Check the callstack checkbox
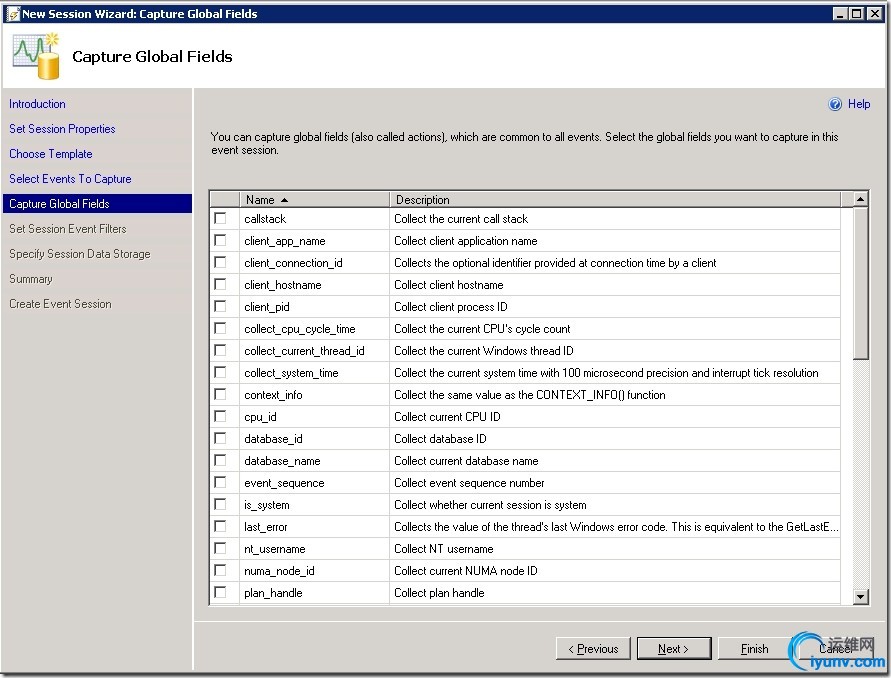Image resolution: width=891 pixels, height=678 pixels. (220, 218)
